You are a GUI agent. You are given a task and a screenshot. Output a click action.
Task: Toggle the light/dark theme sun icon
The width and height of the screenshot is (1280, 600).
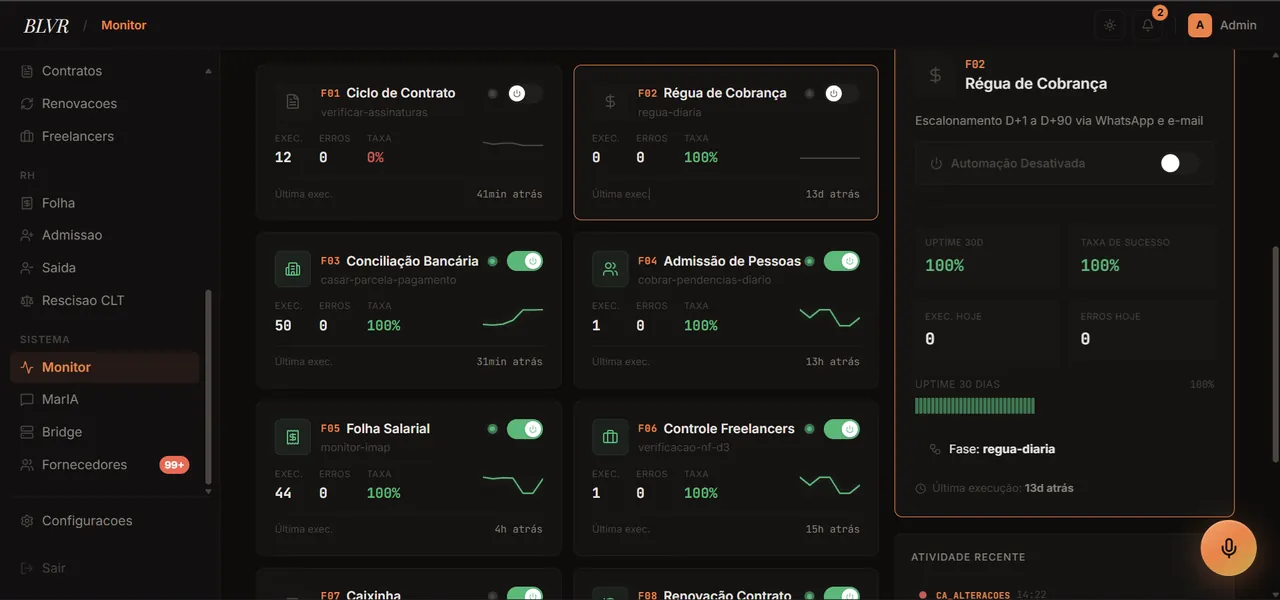tap(1110, 25)
